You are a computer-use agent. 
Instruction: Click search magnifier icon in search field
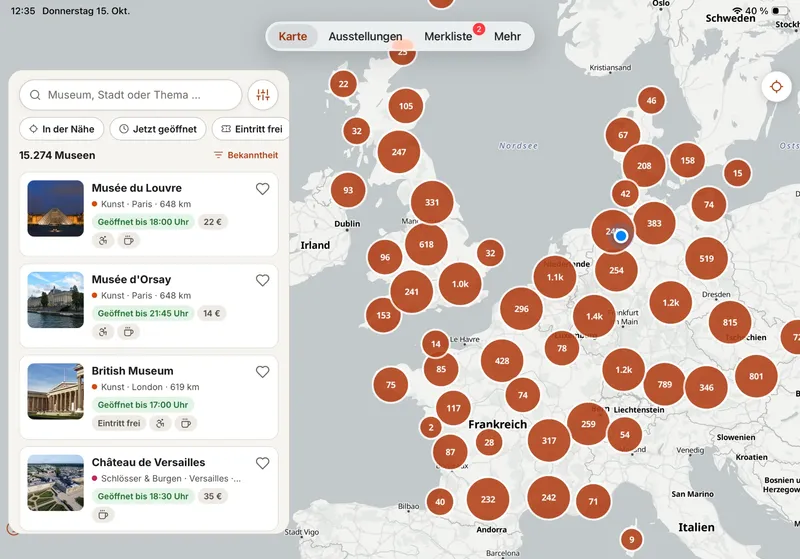pyautogui.click(x=35, y=95)
